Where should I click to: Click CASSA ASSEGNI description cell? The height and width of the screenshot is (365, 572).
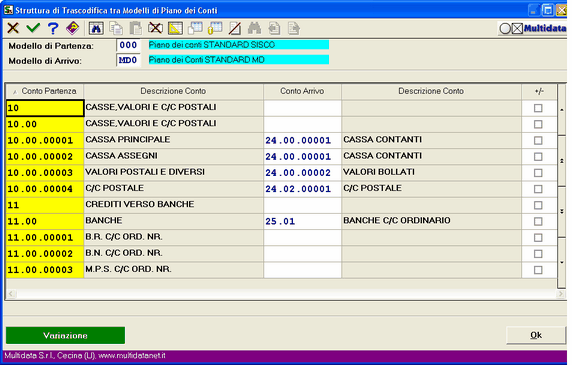[174, 156]
